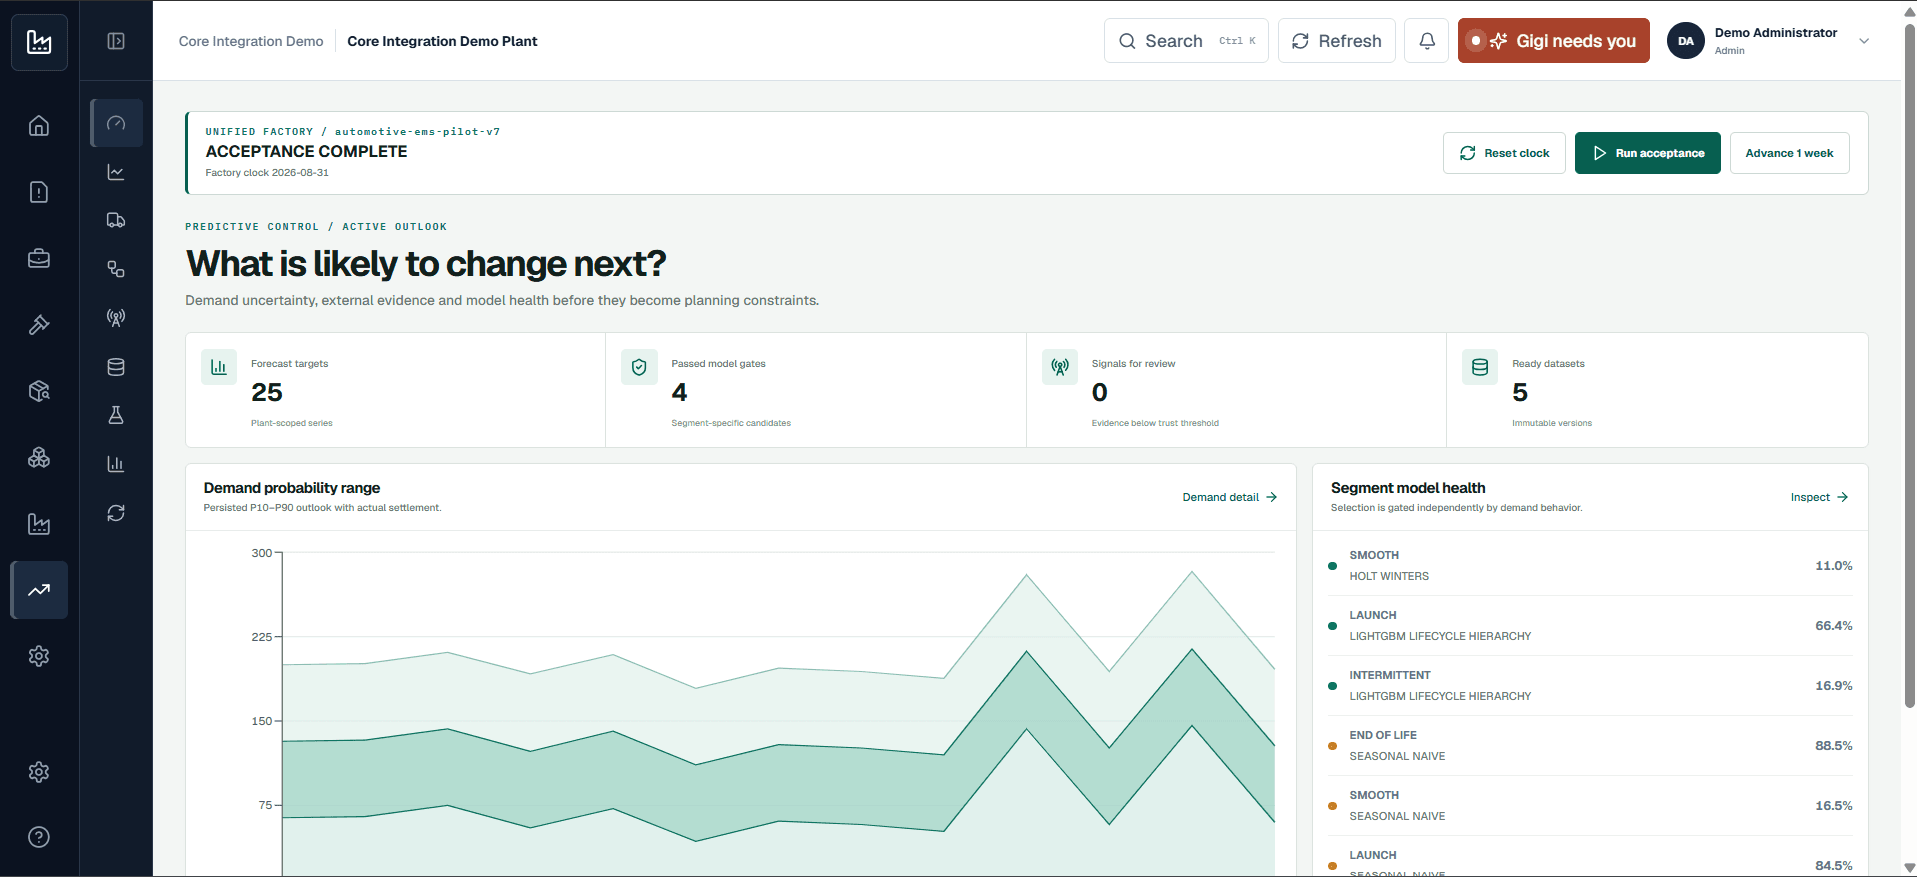Click the 66.4% value for LAUNCH

1834,626
